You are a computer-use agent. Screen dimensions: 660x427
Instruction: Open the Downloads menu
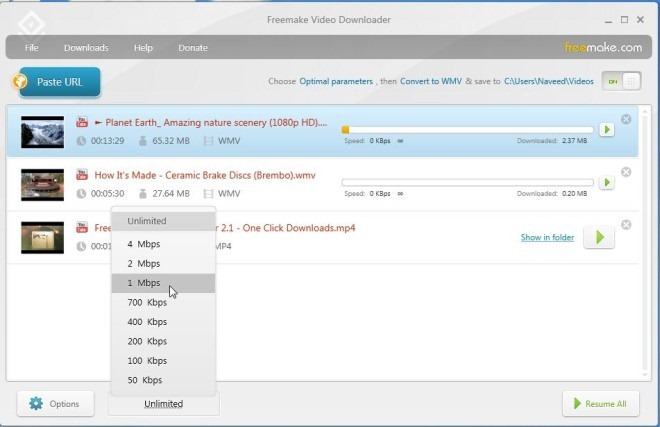pyautogui.click(x=86, y=48)
